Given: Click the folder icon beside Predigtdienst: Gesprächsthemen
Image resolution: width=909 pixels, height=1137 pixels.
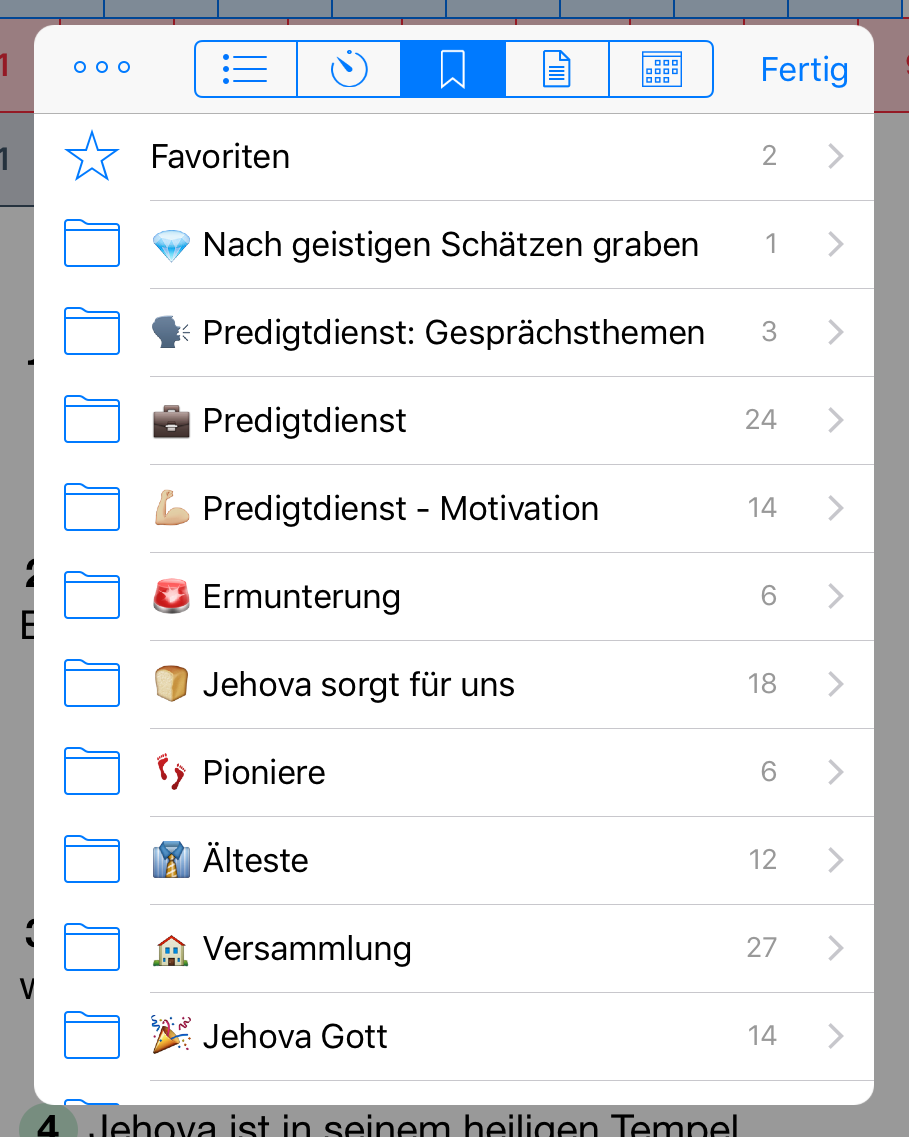Looking at the screenshot, I should tap(92, 333).
